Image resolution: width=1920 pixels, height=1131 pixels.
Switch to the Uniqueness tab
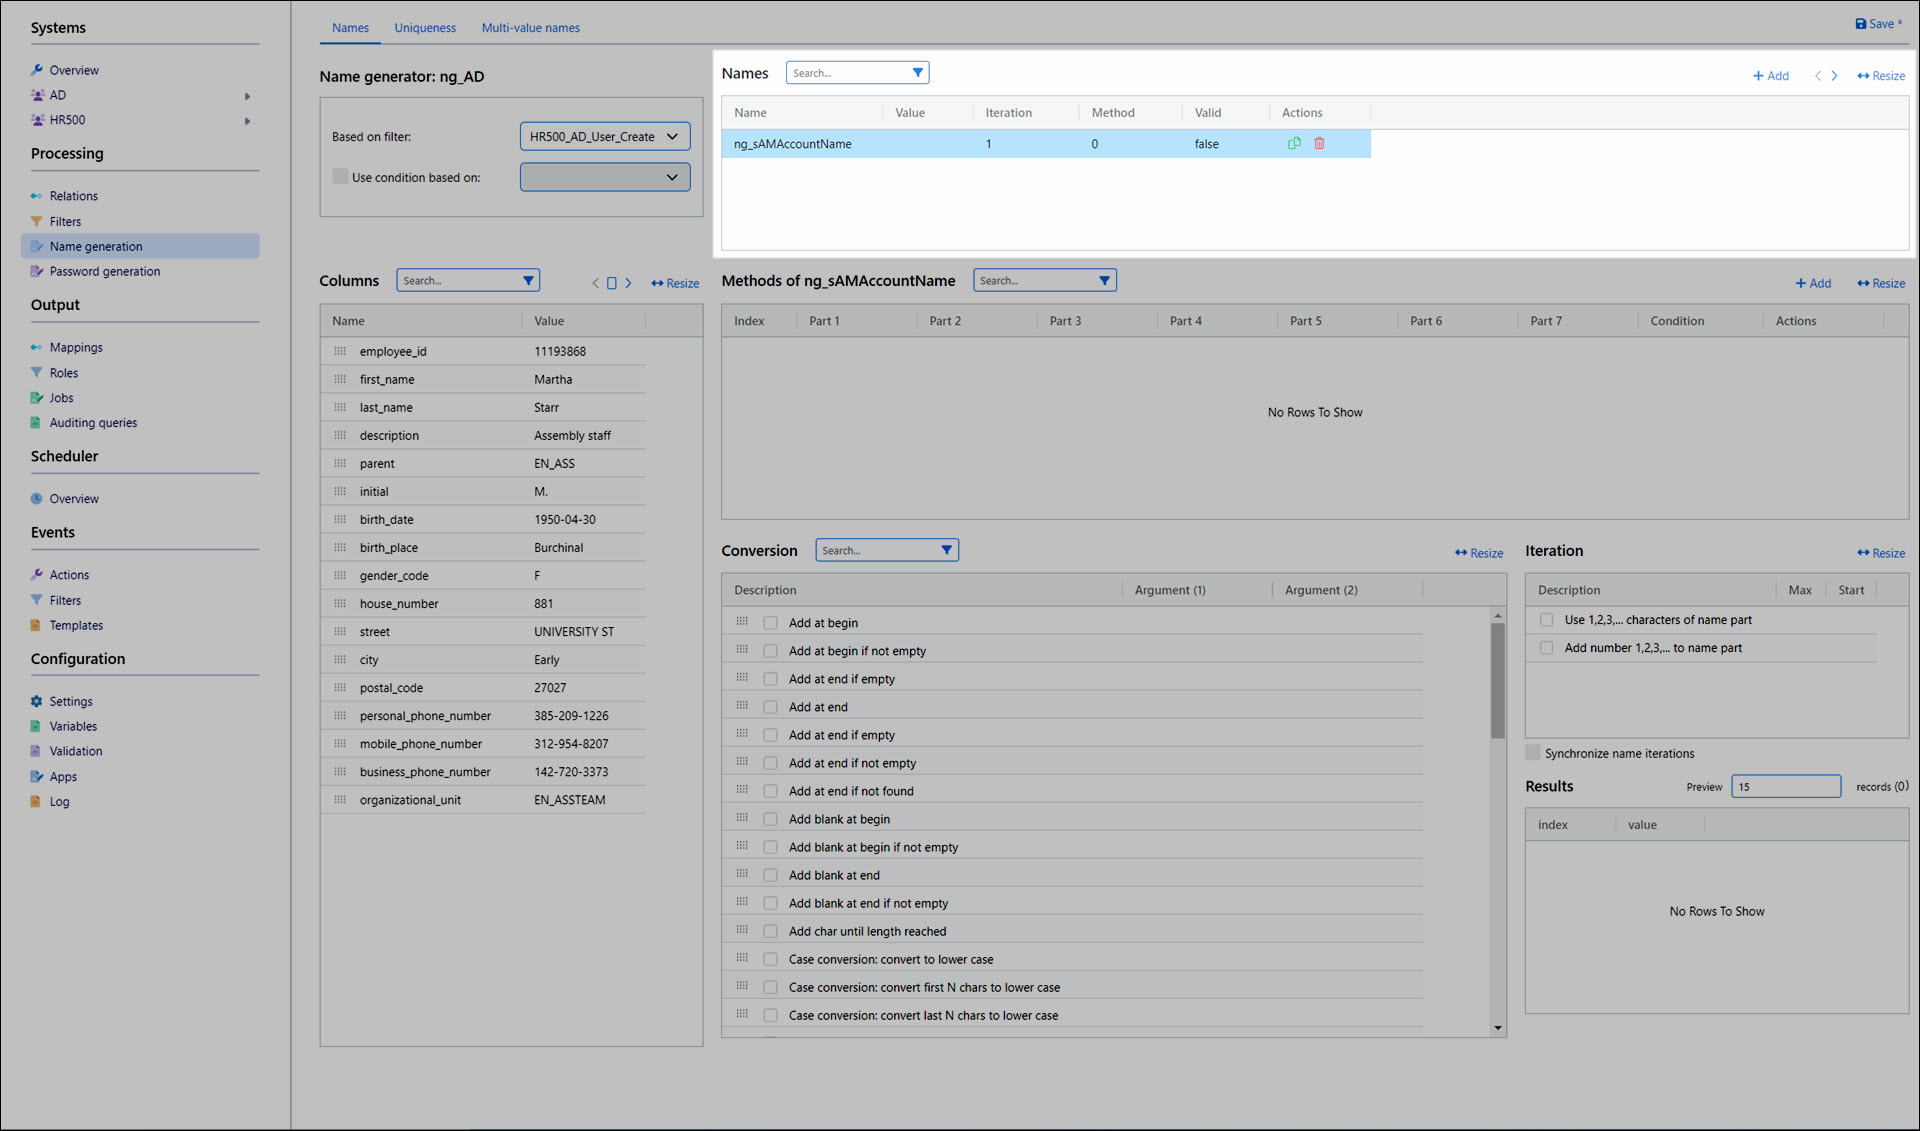point(424,28)
